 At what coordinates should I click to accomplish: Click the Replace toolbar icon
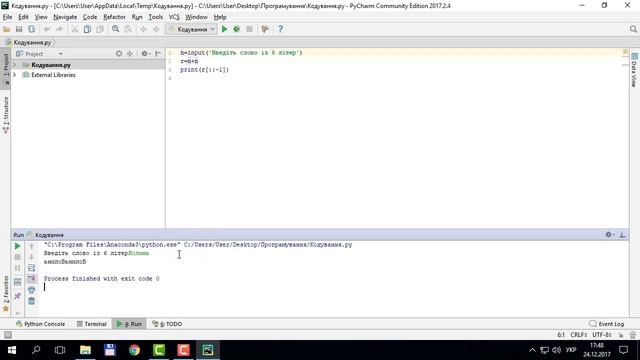tap(128, 29)
